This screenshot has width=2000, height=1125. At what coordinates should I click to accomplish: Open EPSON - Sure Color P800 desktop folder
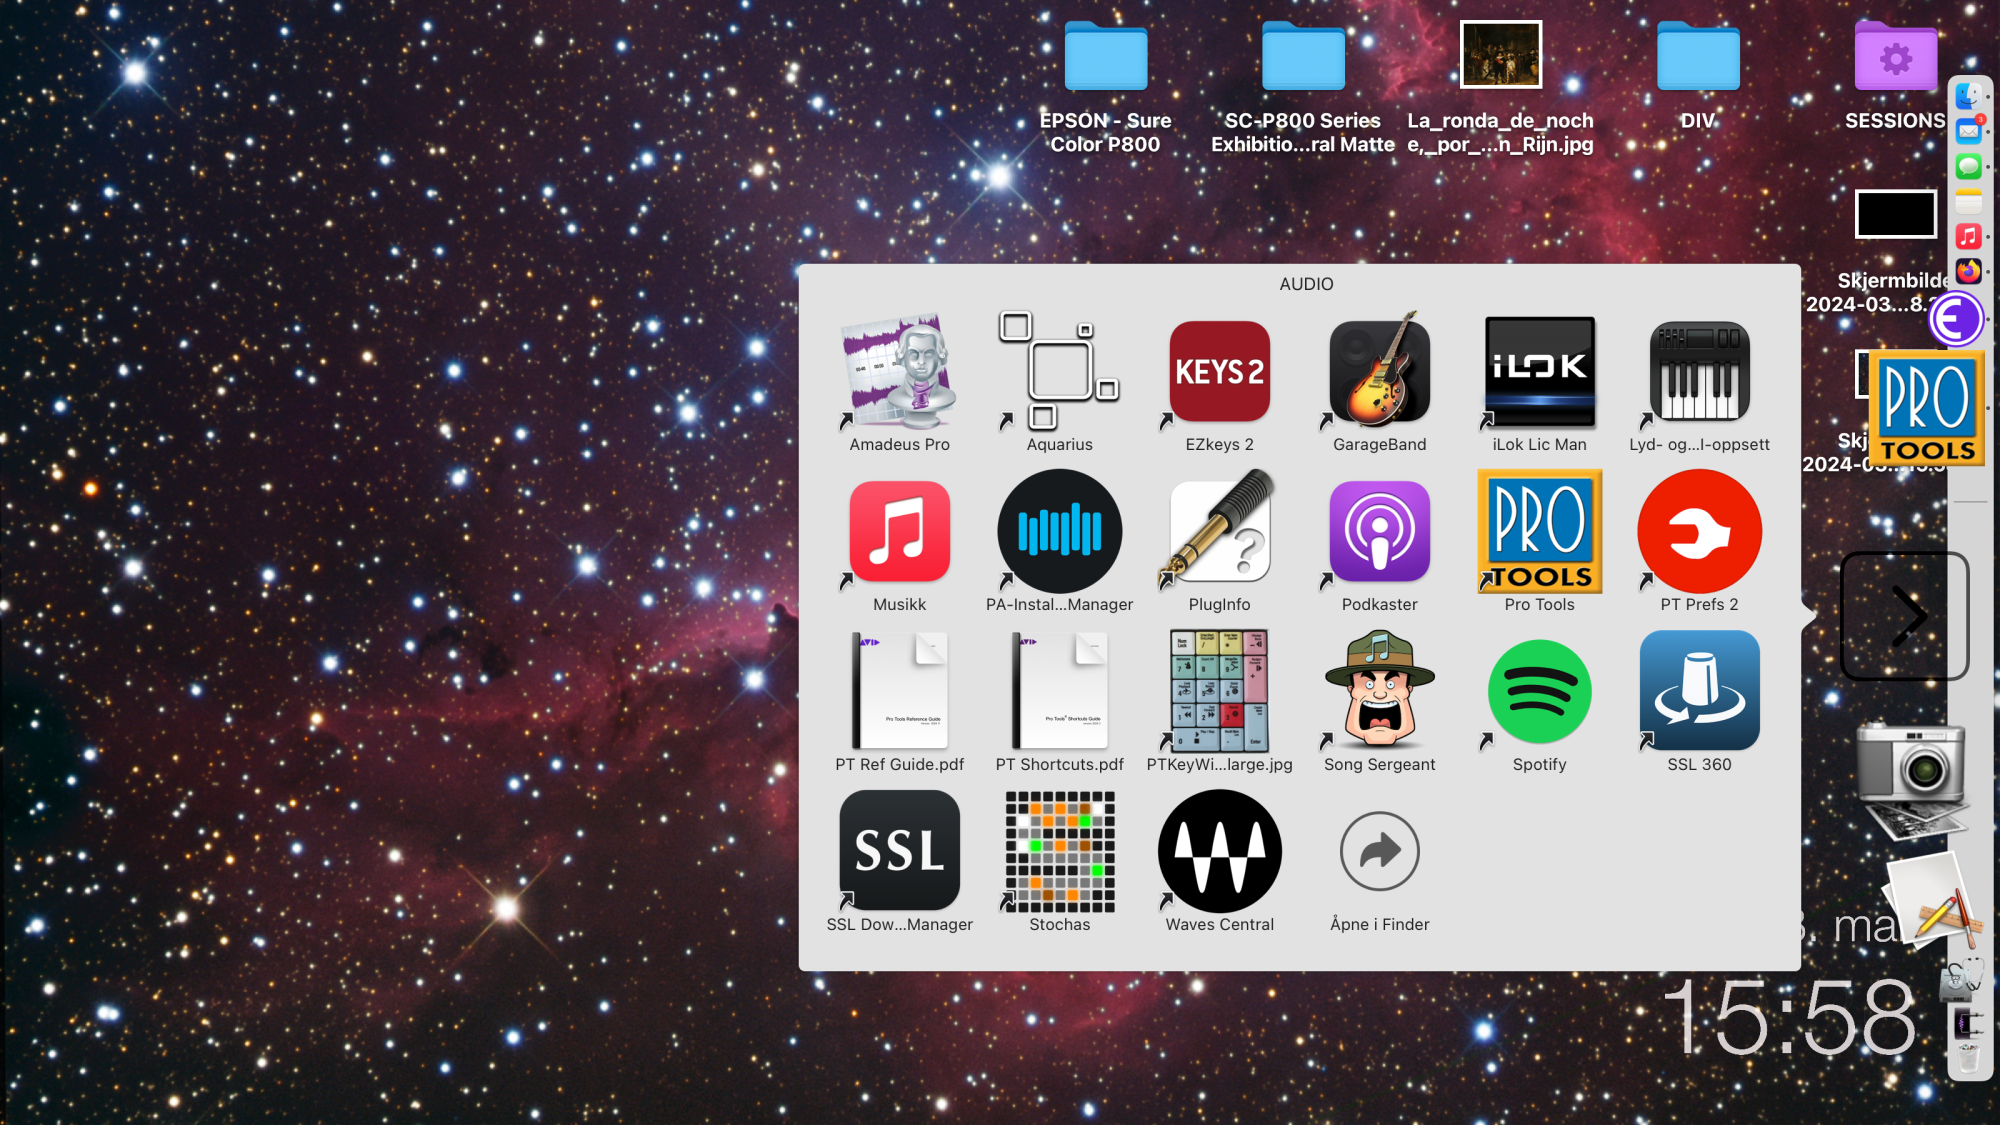coord(1105,56)
